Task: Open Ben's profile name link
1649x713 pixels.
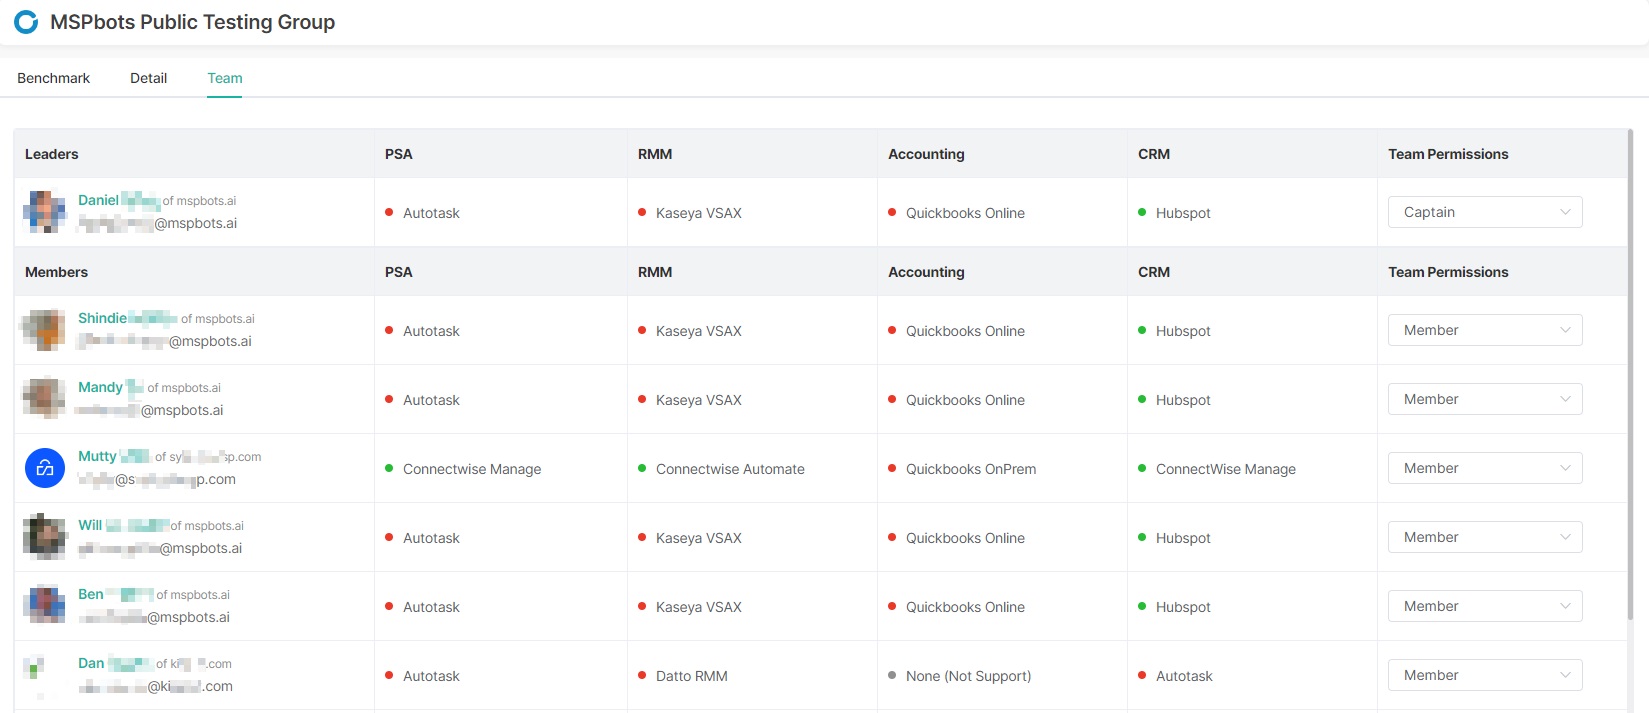Action: coord(91,594)
